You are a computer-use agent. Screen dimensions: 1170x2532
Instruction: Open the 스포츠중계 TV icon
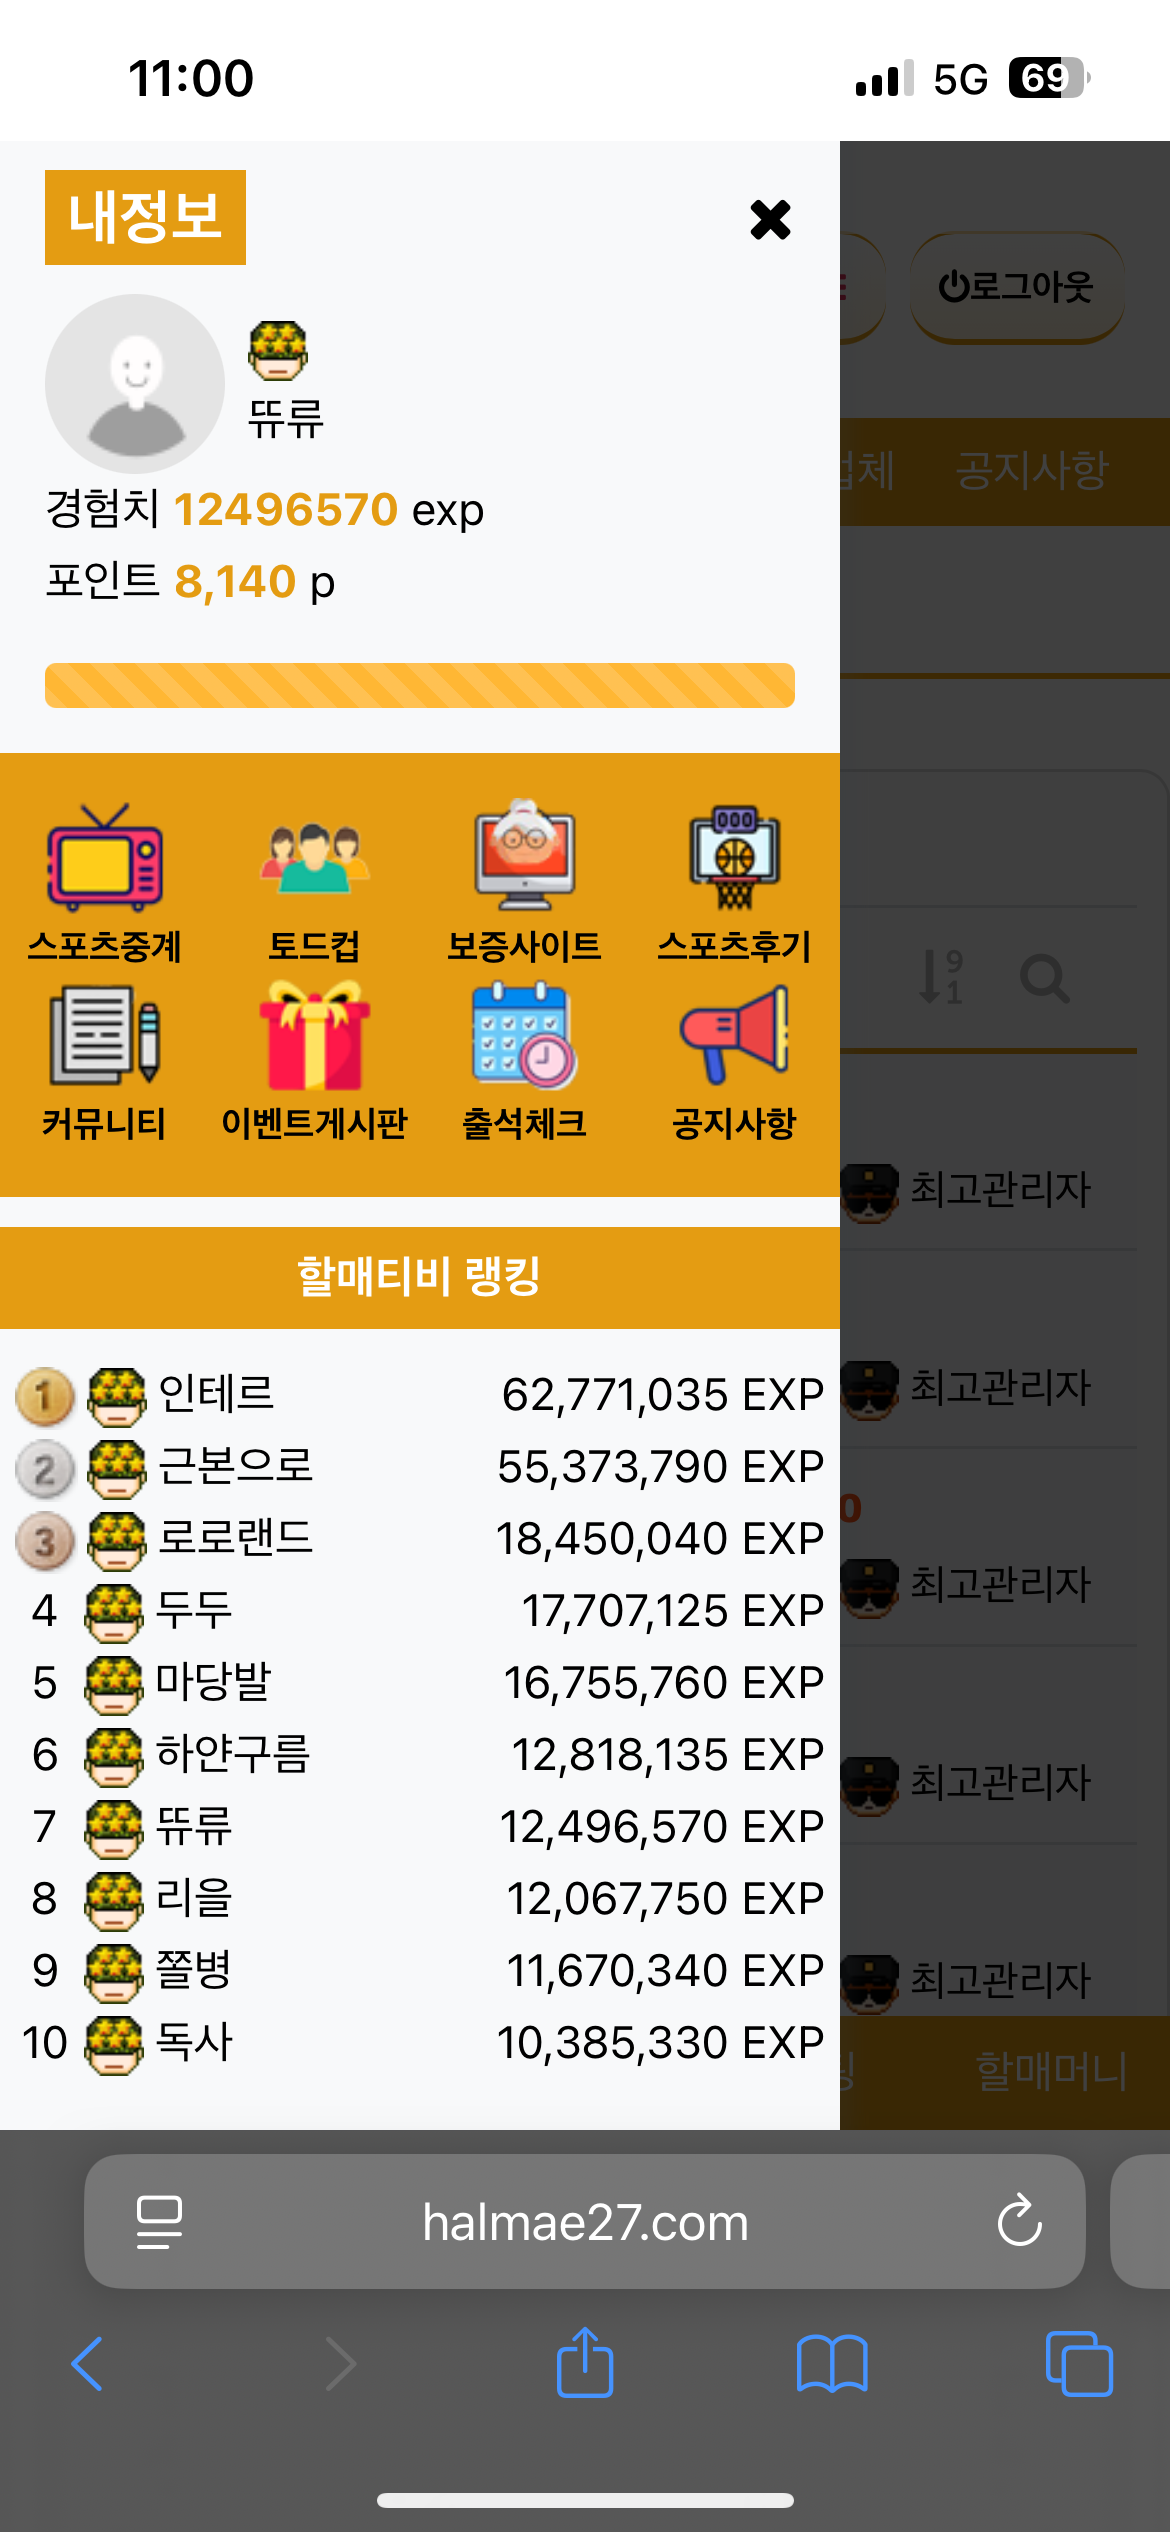coord(104,857)
